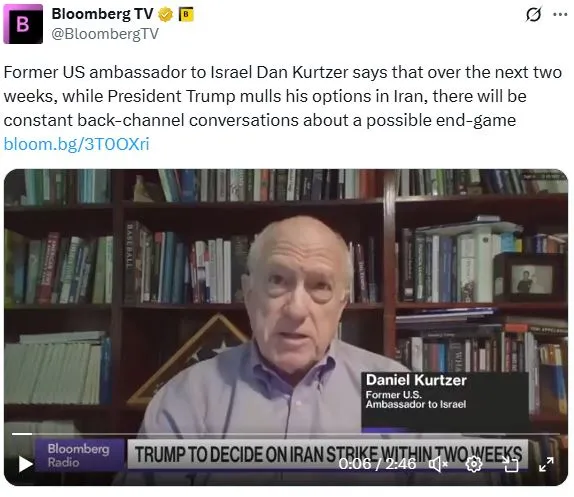Click the gold verified checkmark badge
The height and width of the screenshot is (497, 574).
click(x=165, y=15)
